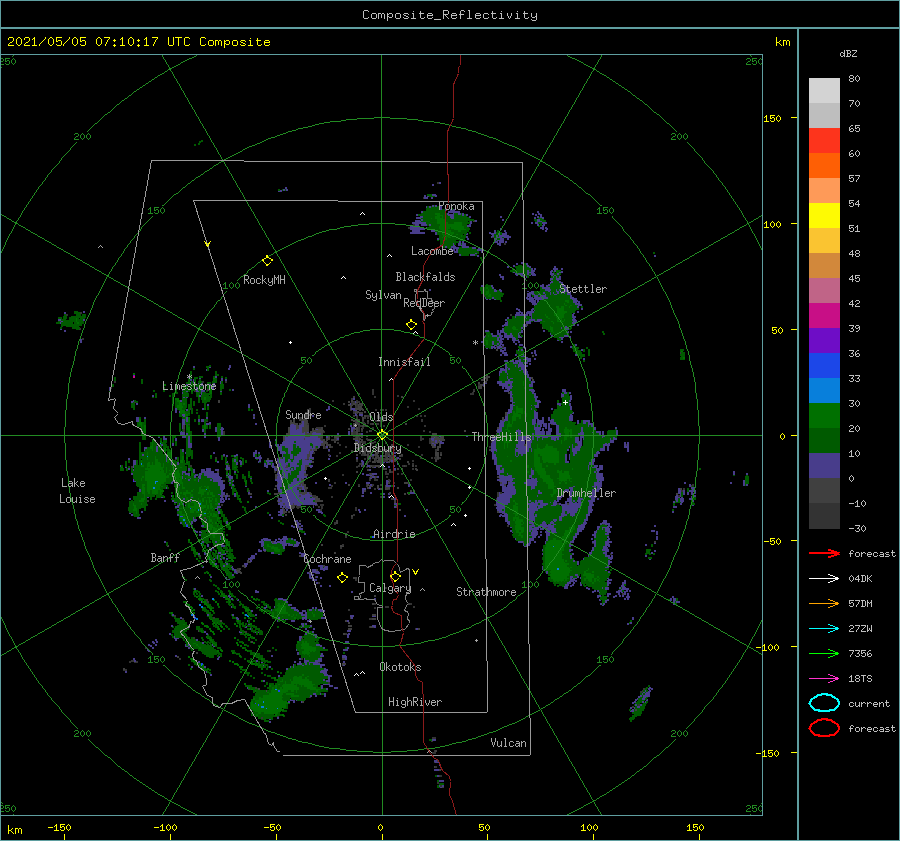Click the Calgary city label
The width and height of the screenshot is (900, 841).
click(390, 588)
